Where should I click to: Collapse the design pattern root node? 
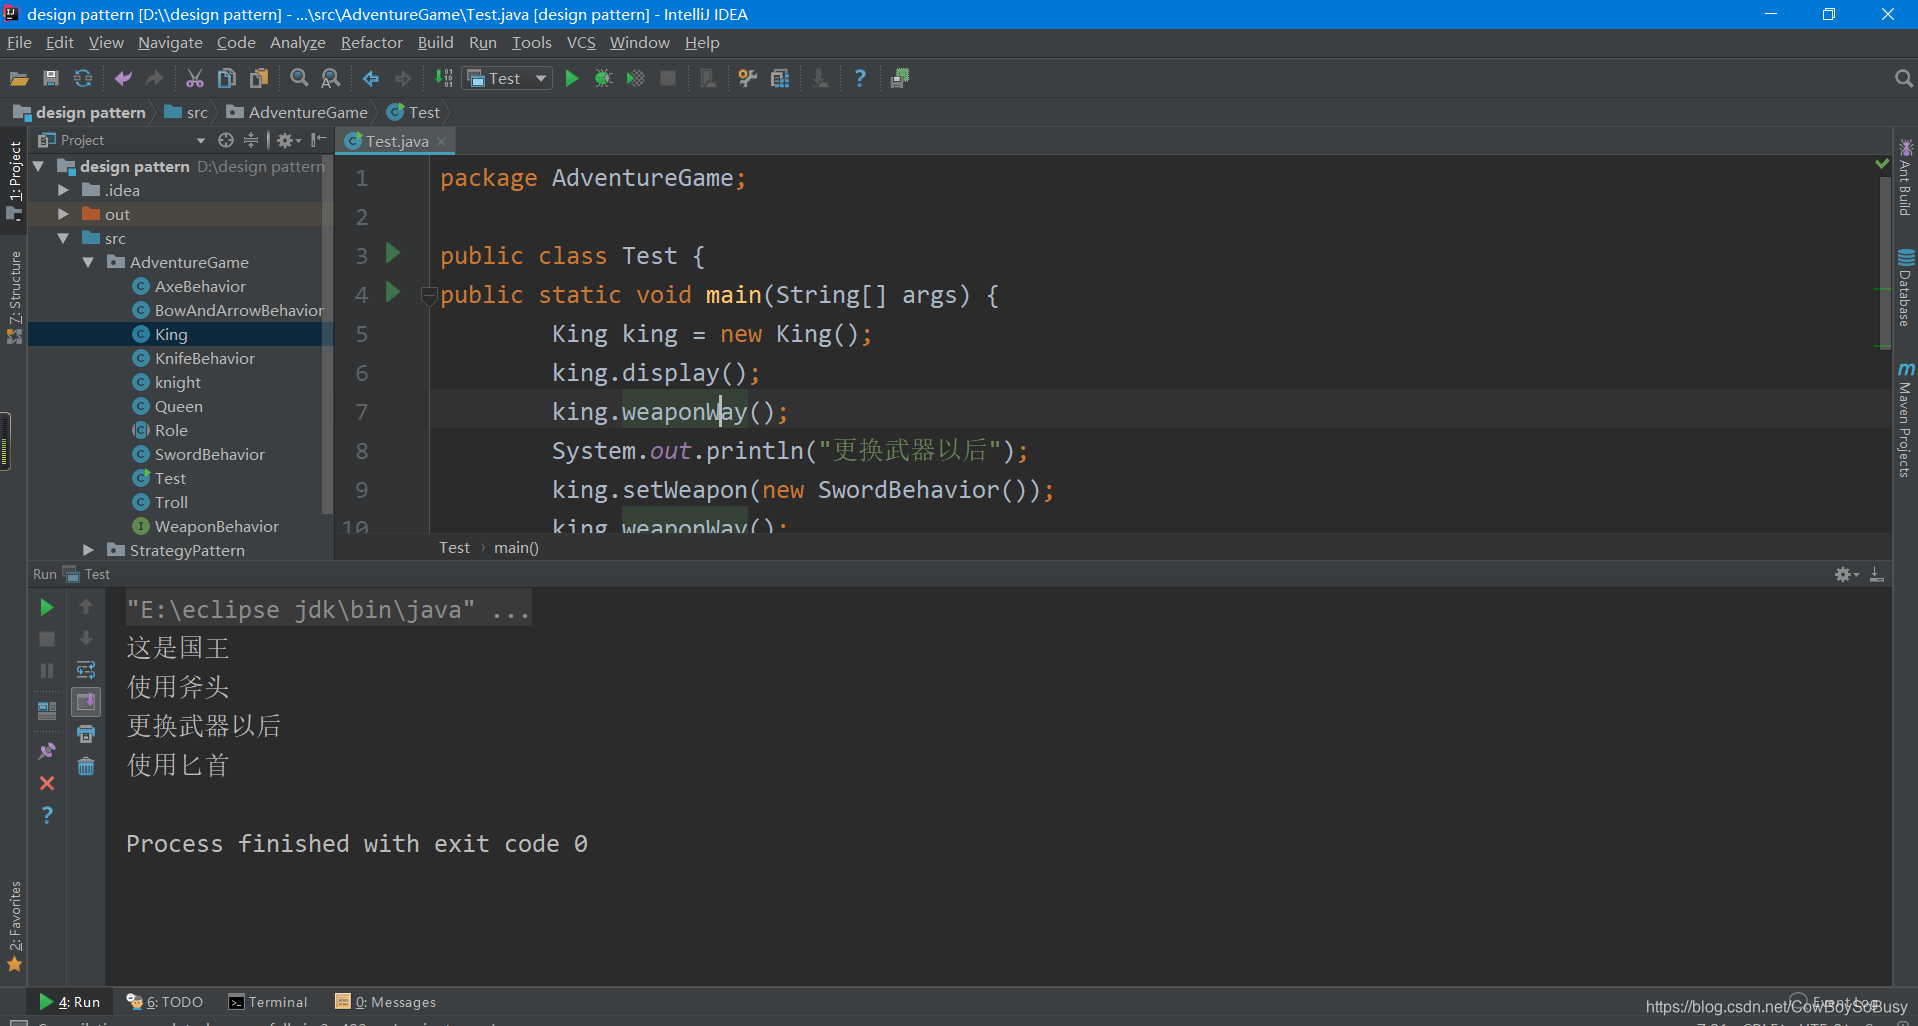point(39,166)
